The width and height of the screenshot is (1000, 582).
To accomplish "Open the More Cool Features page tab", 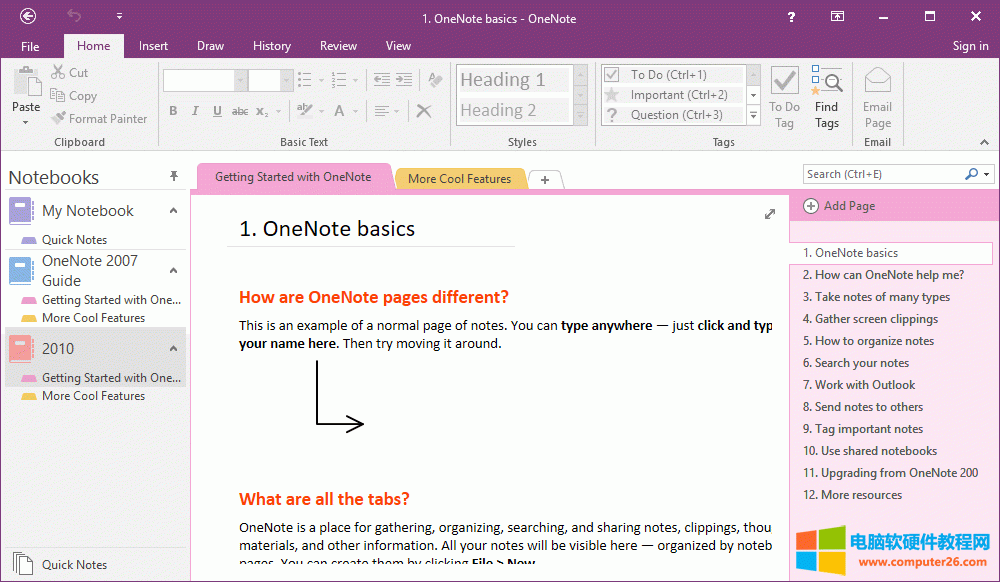I will pyautogui.click(x=459, y=178).
